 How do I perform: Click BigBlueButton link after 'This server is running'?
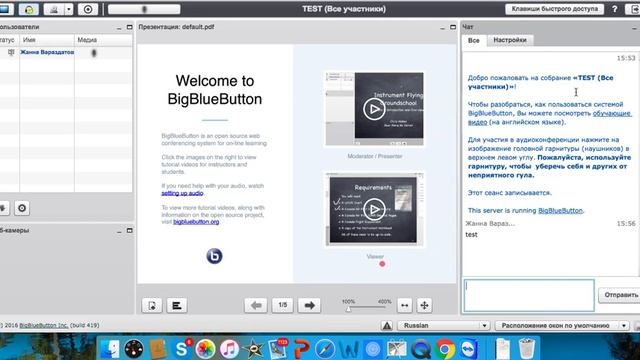click(560, 211)
